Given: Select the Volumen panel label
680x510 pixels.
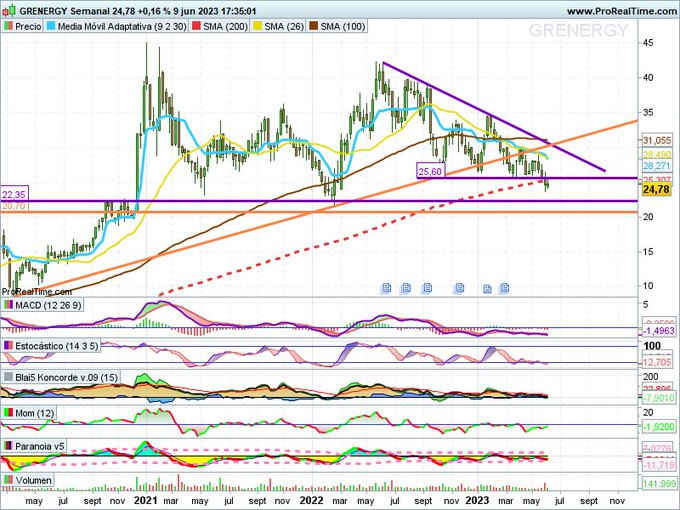Looking at the screenshot, I should pyautogui.click(x=33, y=480).
